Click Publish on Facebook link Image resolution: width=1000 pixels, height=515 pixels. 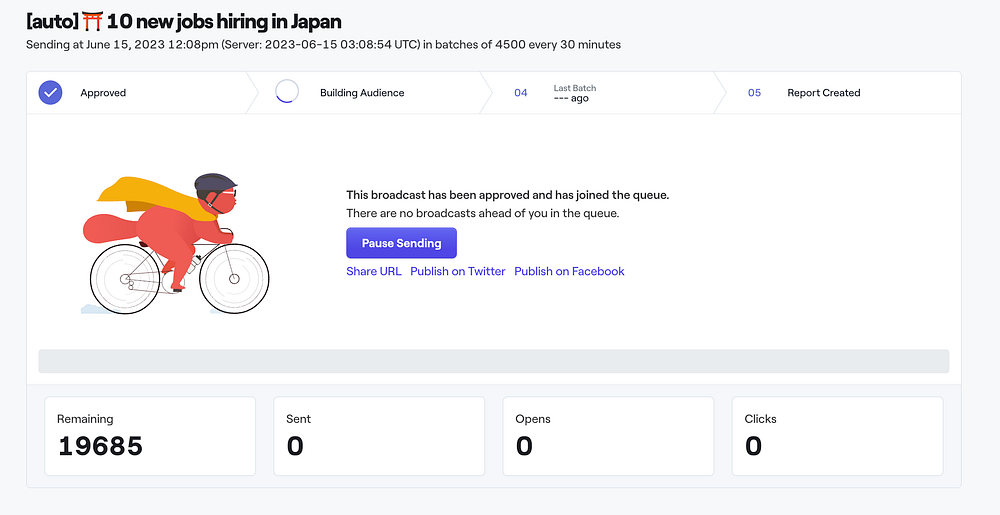point(569,271)
